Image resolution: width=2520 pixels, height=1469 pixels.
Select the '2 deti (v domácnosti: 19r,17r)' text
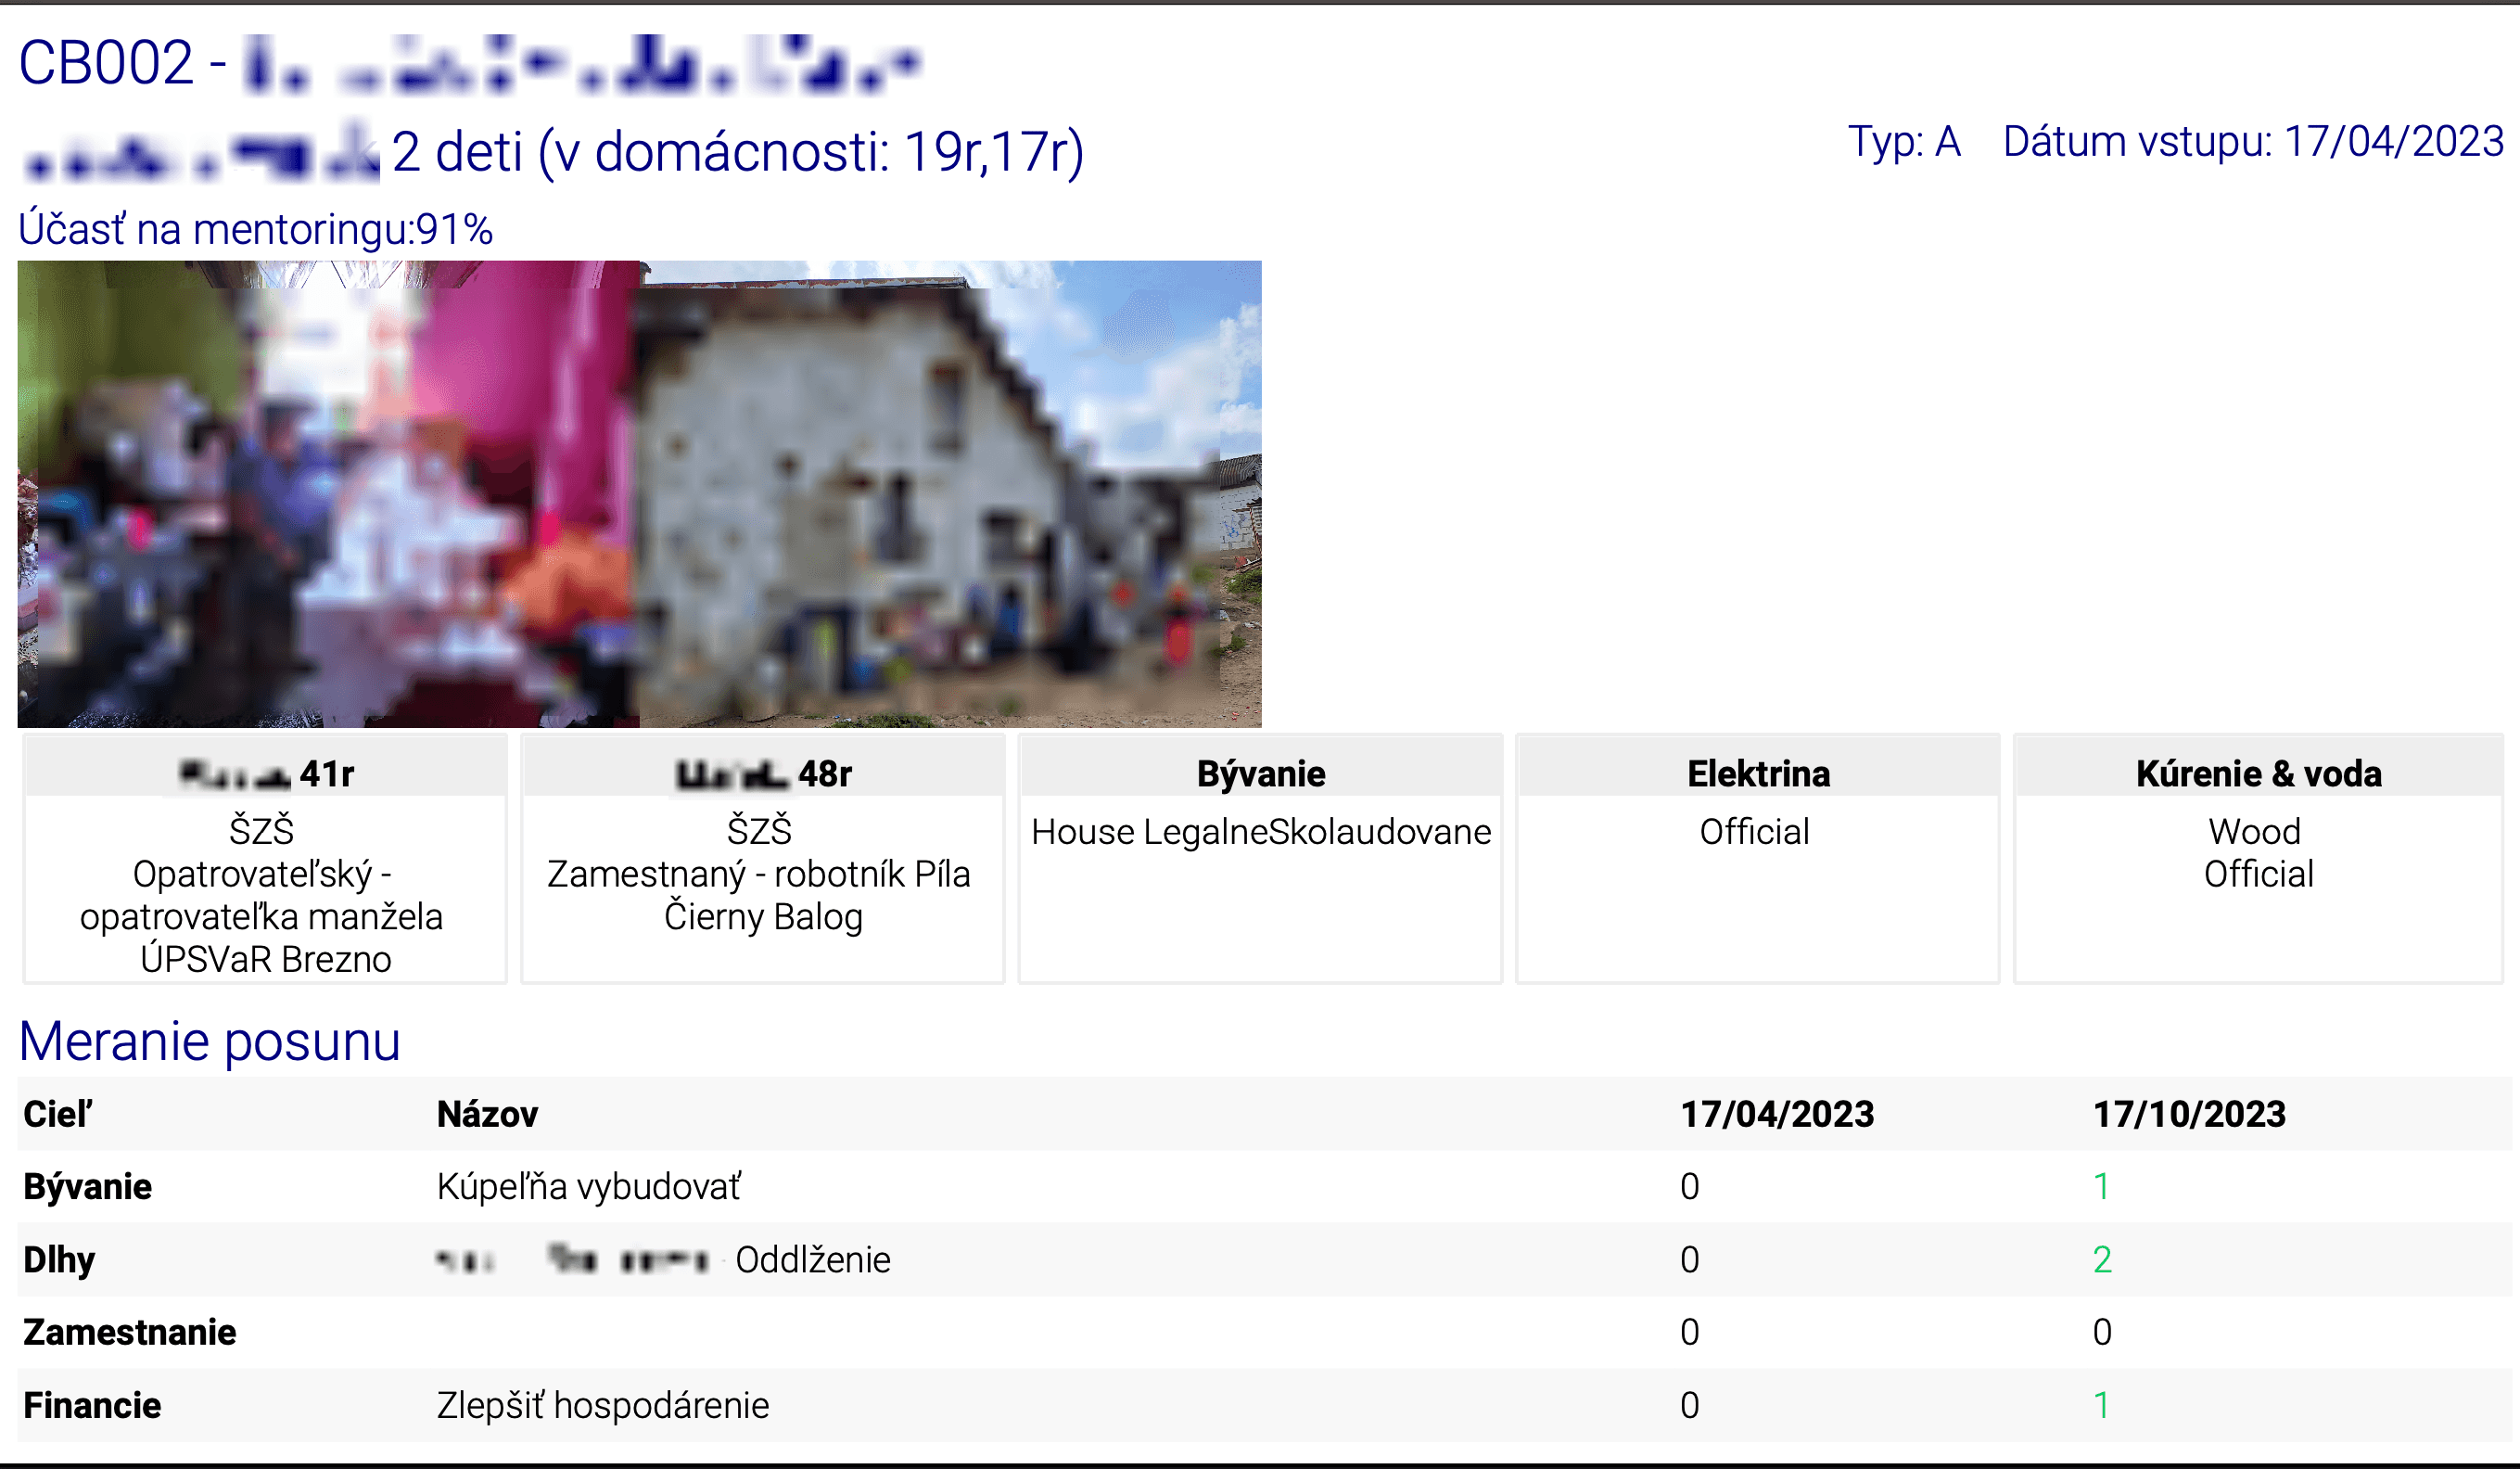click(738, 152)
